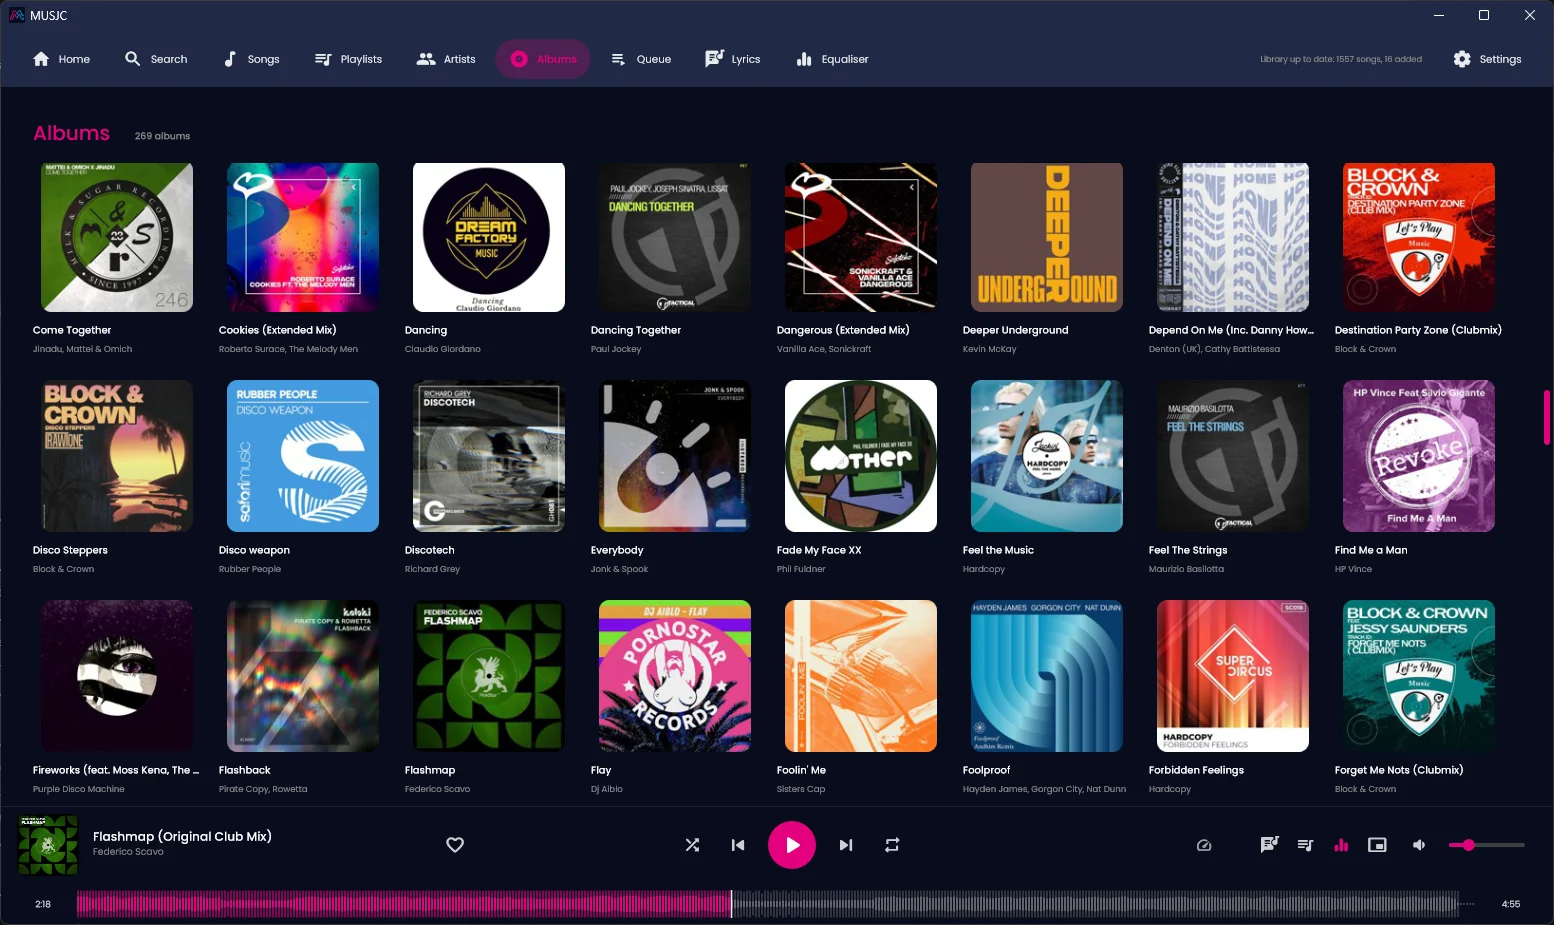This screenshot has height=925, width=1554.
Task: Click Federico Scavo in the player bar
Action: 128,852
